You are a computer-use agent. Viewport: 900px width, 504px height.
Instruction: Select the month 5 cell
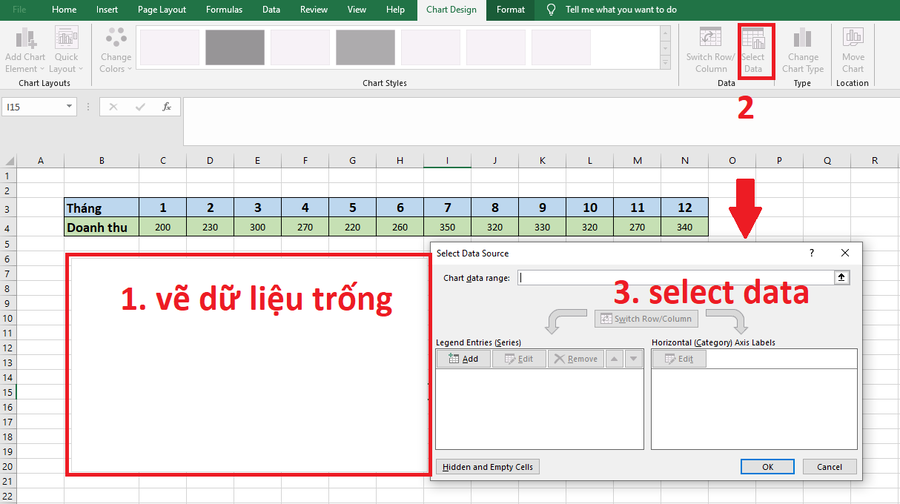(352, 208)
